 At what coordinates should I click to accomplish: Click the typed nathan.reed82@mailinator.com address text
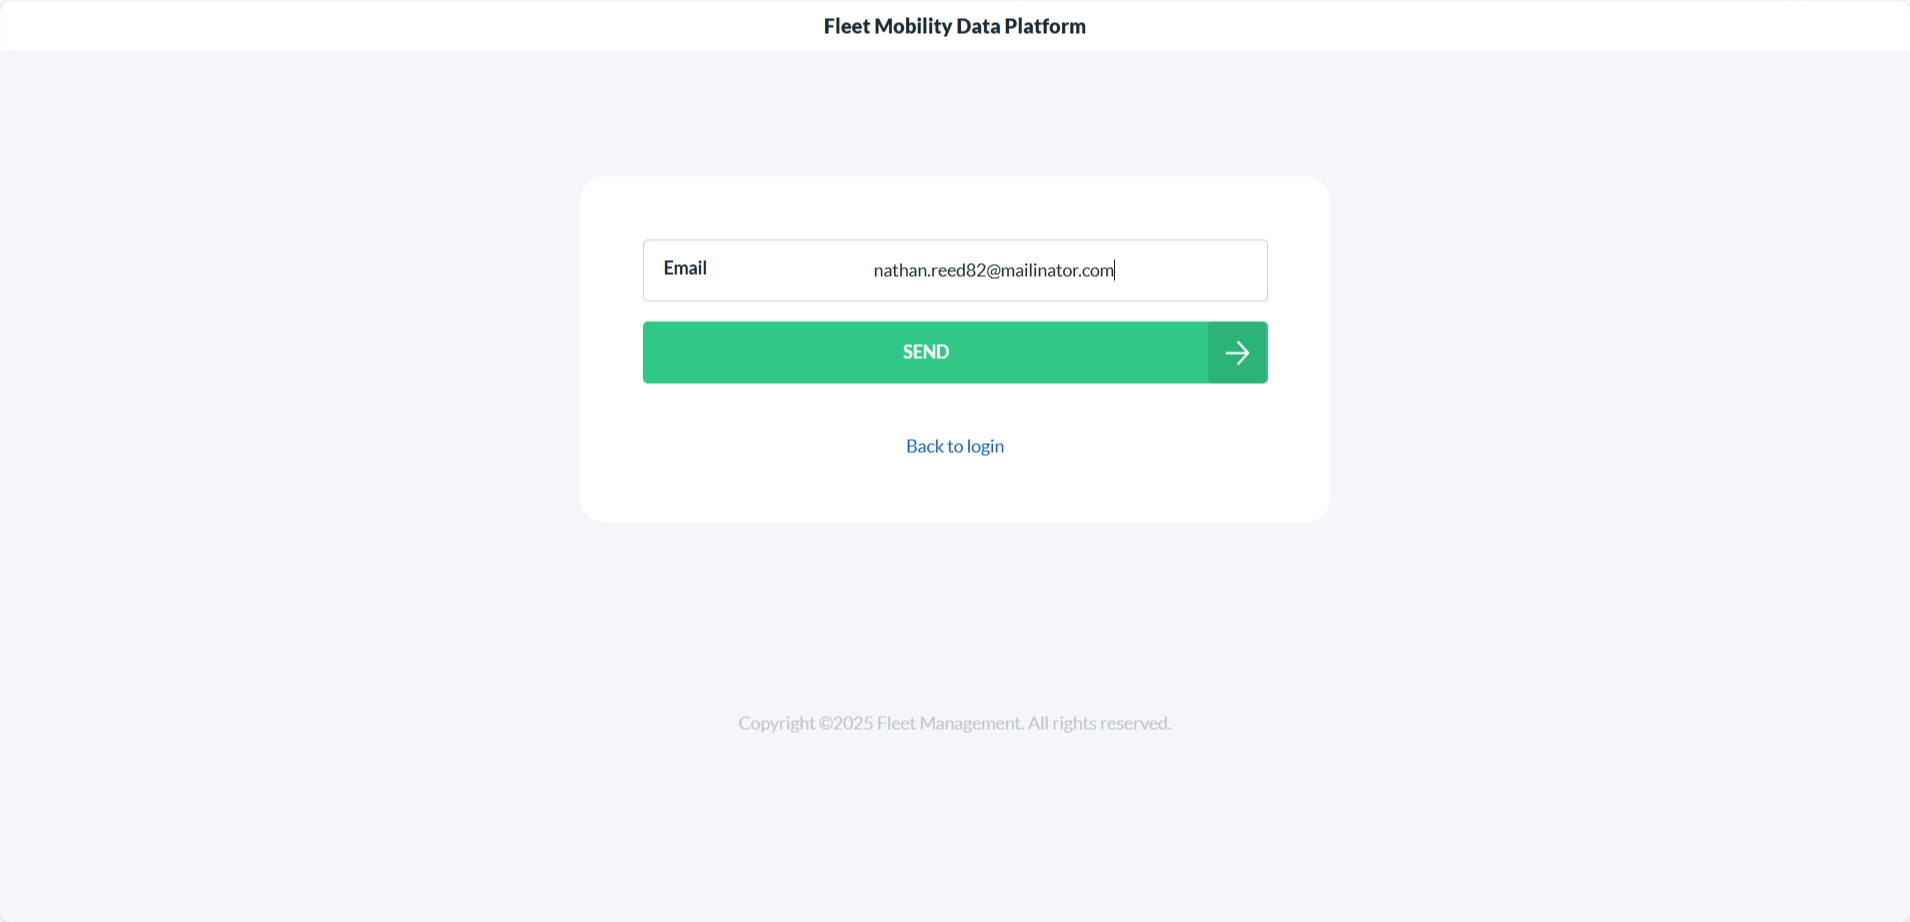pyautogui.click(x=993, y=270)
